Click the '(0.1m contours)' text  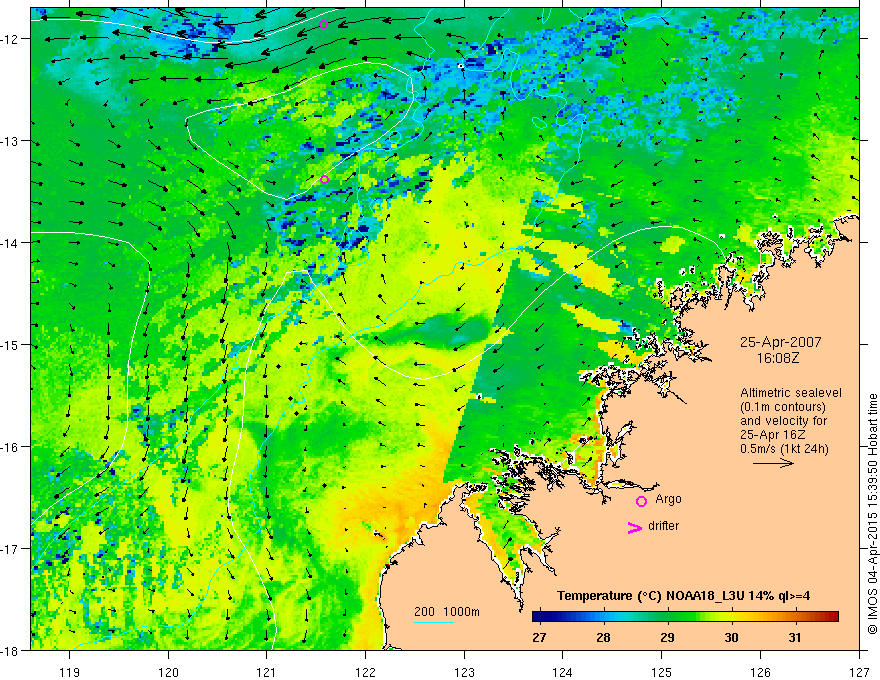[783, 407]
